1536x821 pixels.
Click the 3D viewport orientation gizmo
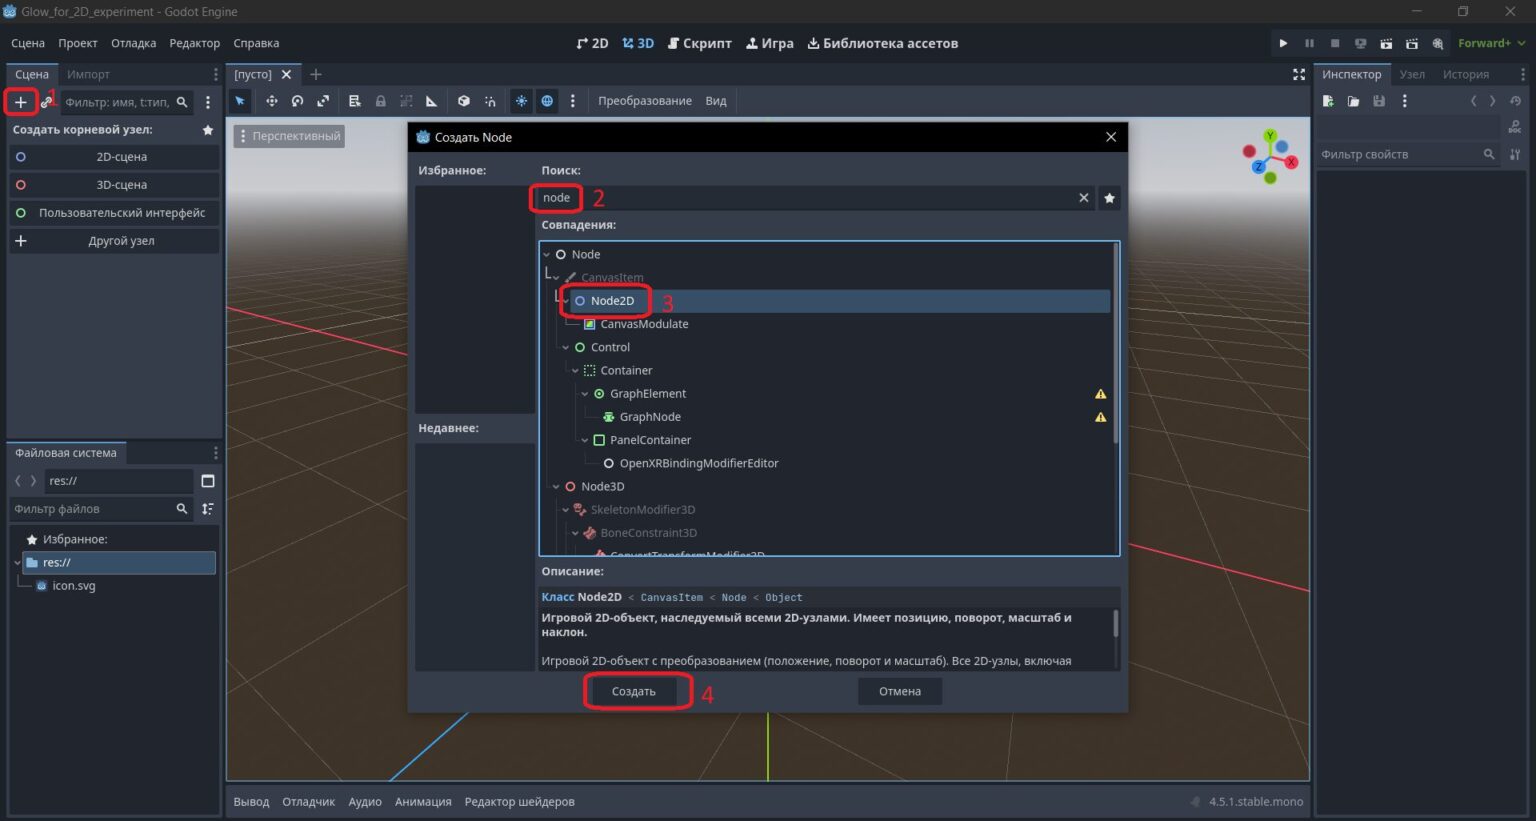coord(1270,157)
